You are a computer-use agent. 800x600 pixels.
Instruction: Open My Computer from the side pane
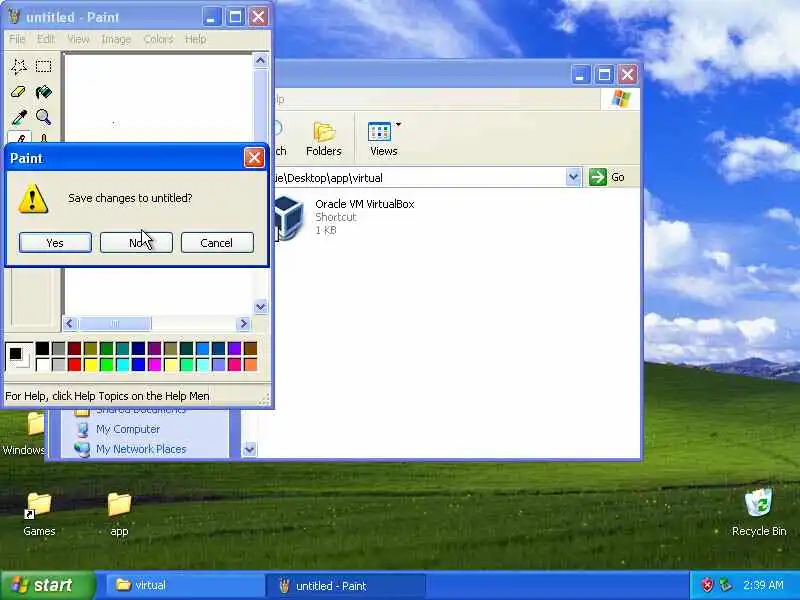[x=128, y=430]
